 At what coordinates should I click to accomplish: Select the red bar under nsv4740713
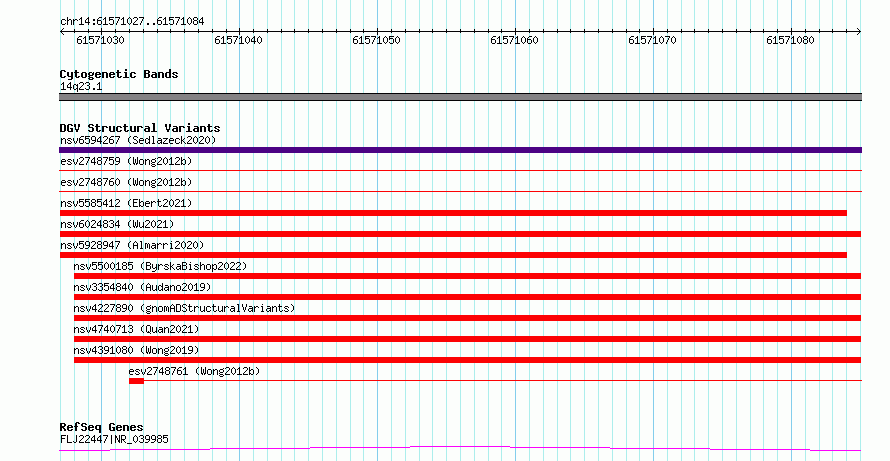pyautogui.click(x=467, y=339)
